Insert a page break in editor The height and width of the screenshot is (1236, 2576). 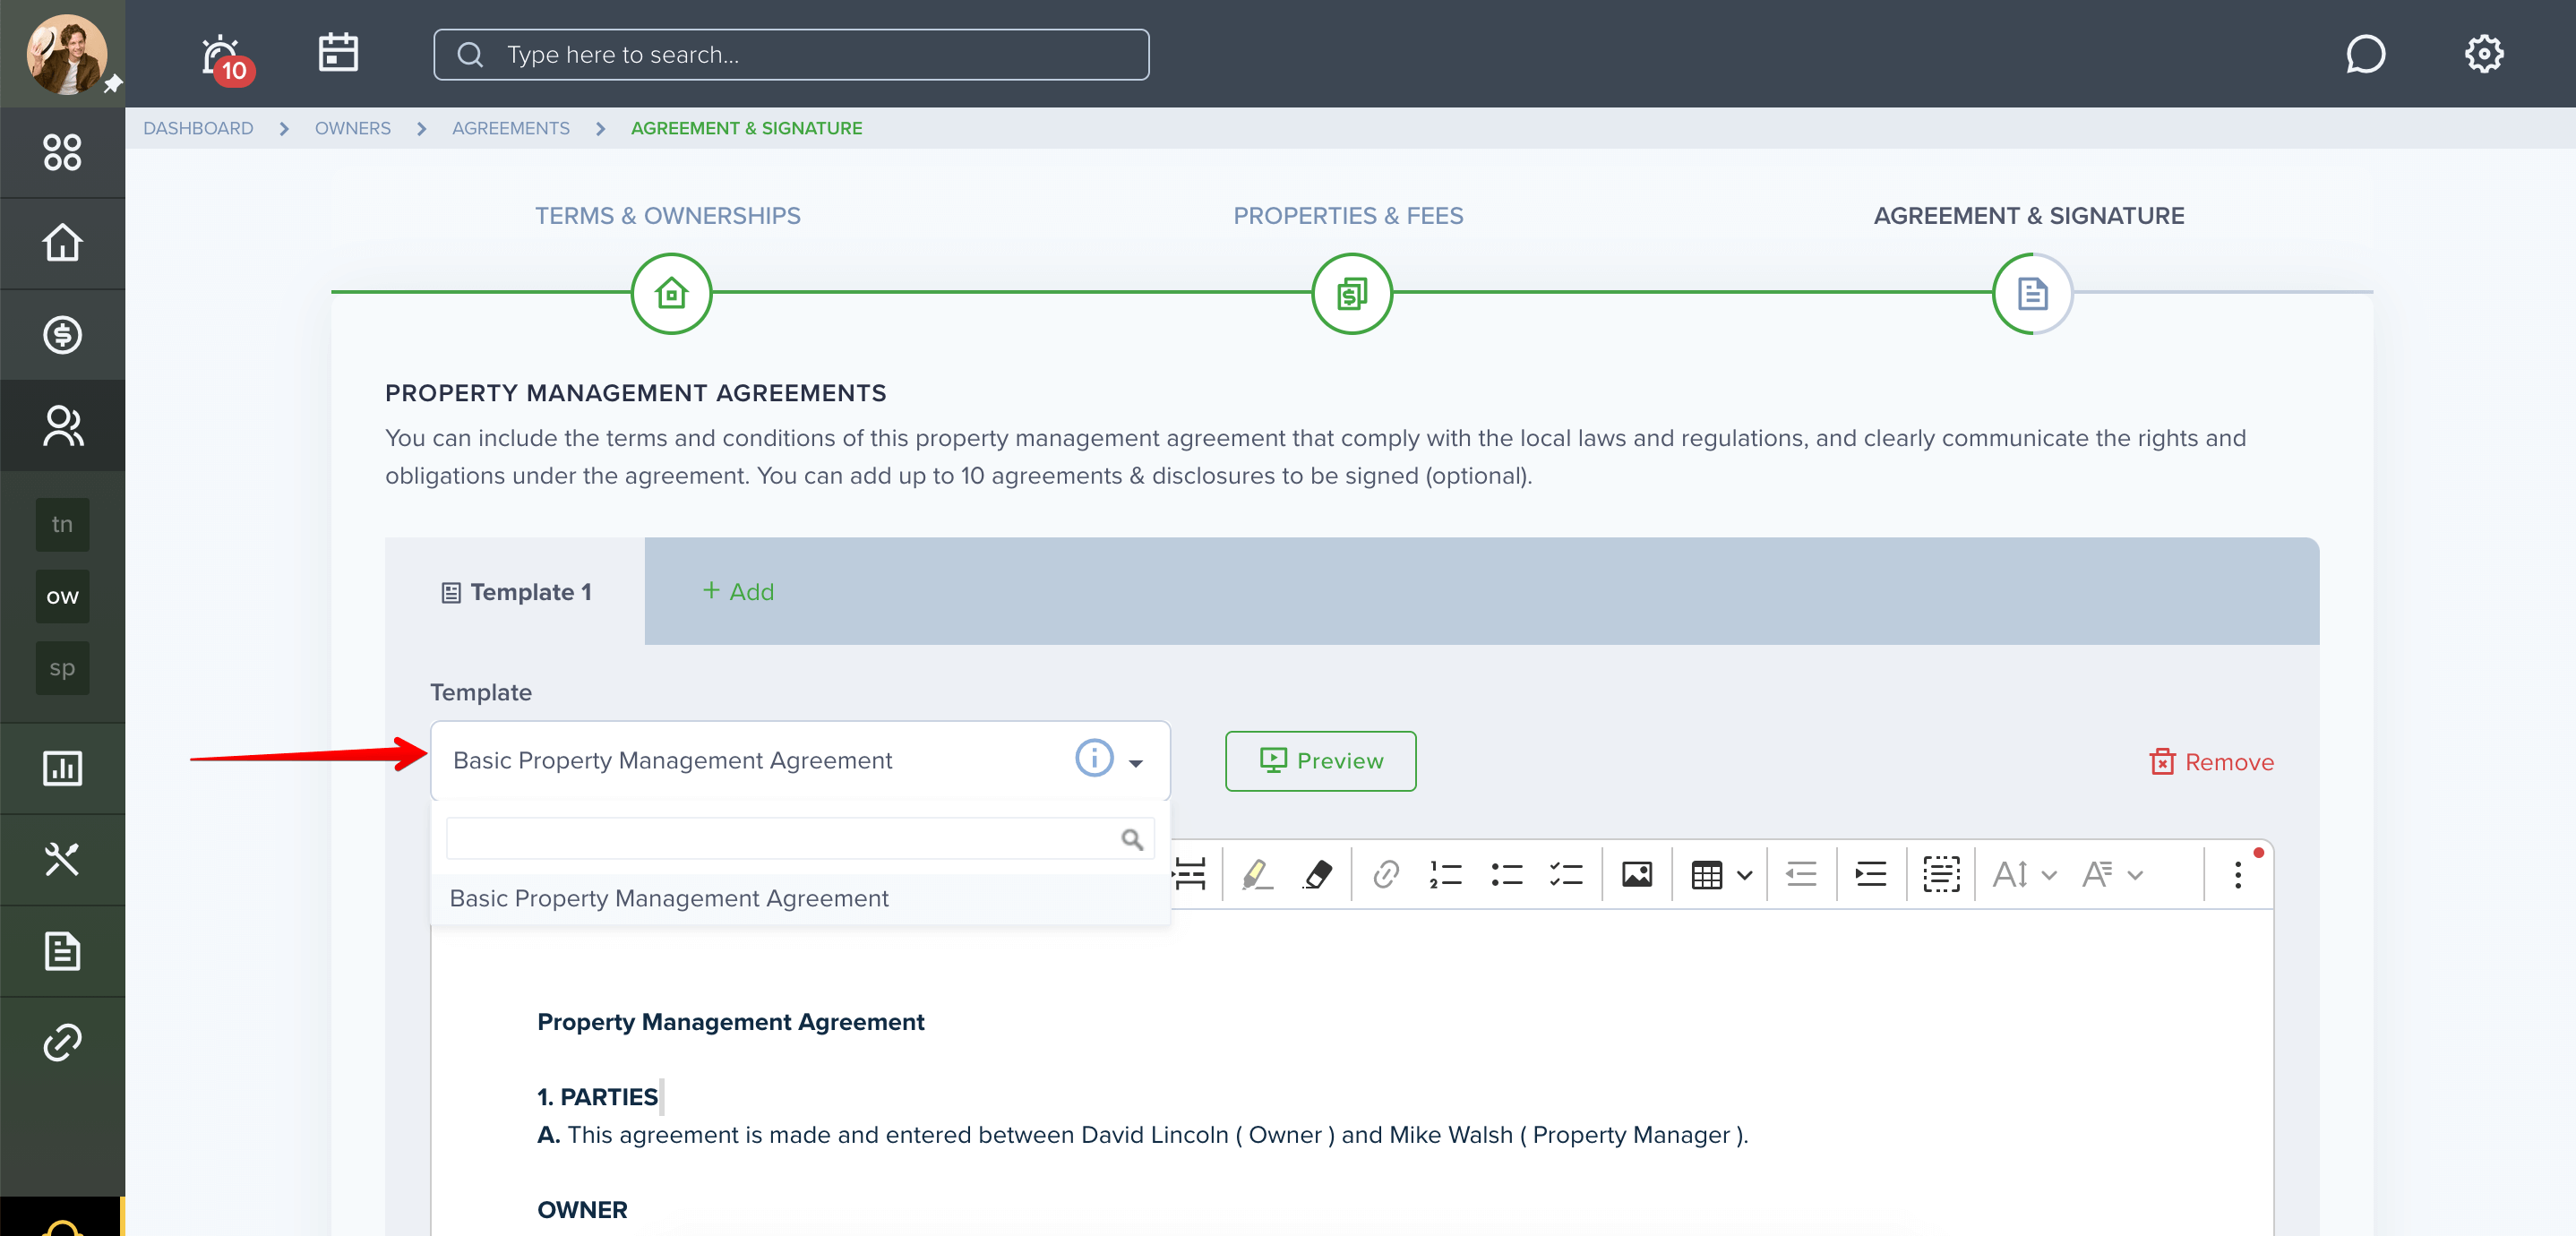click(x=1190, y=874)
